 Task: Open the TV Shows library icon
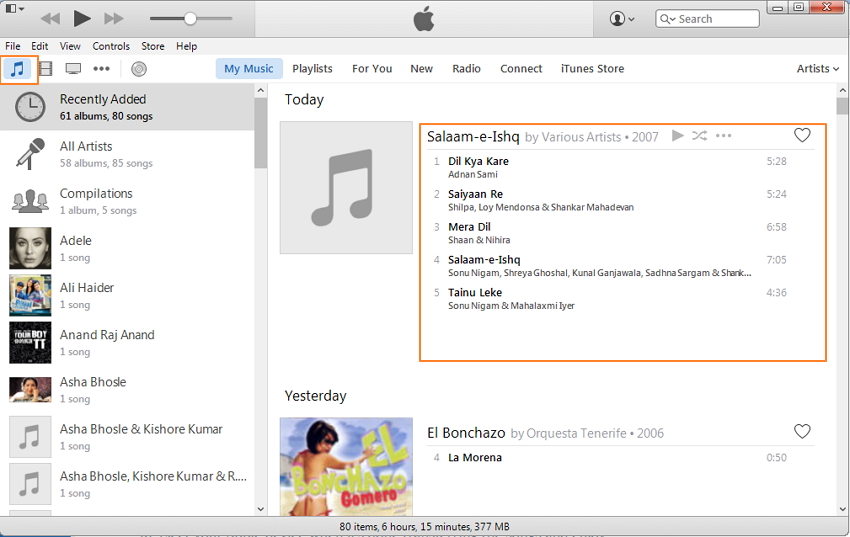click(73, 69)
